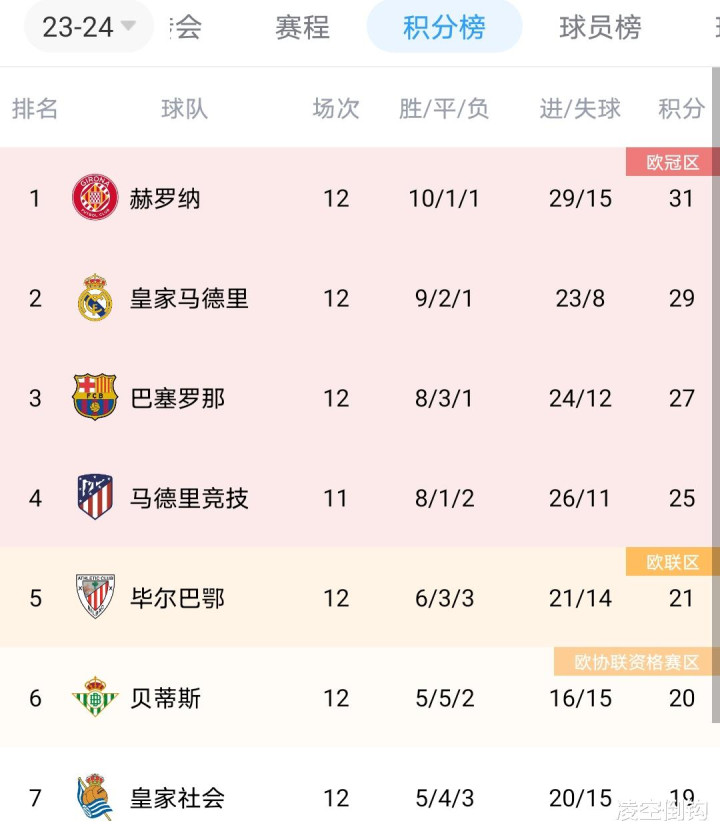Click the Real Madrid crest icon
Screen dimensions: 720x837
(x=95, y=297)
